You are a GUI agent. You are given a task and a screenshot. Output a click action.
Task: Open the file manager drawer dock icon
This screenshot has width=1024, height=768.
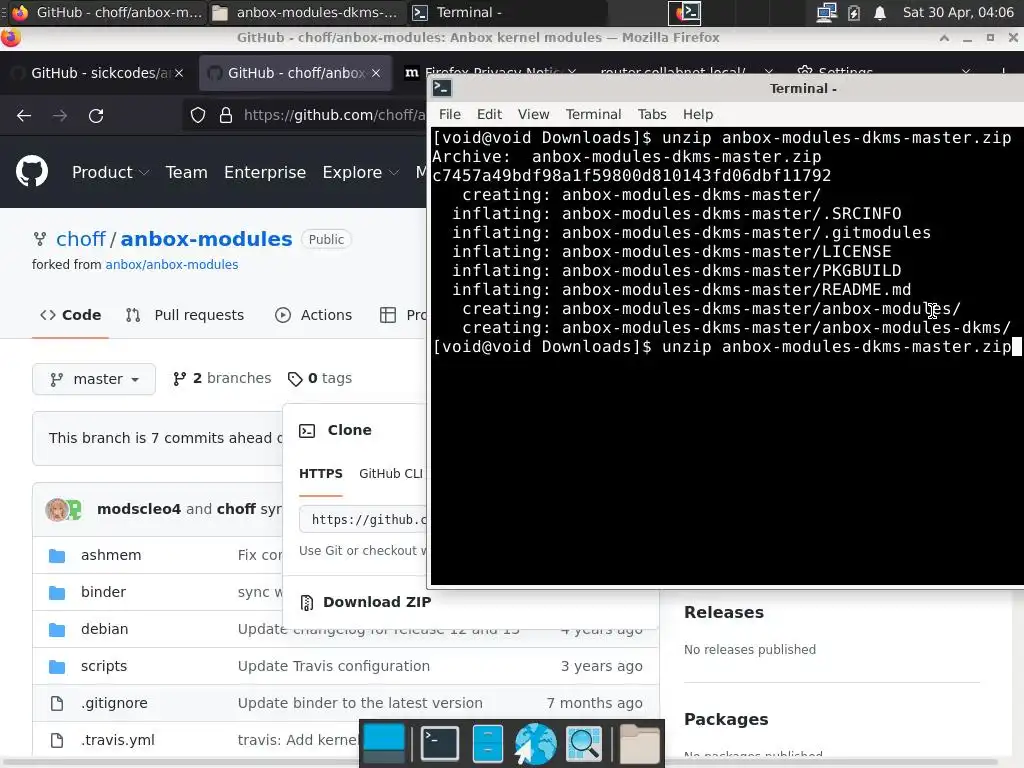click(487, 743)
